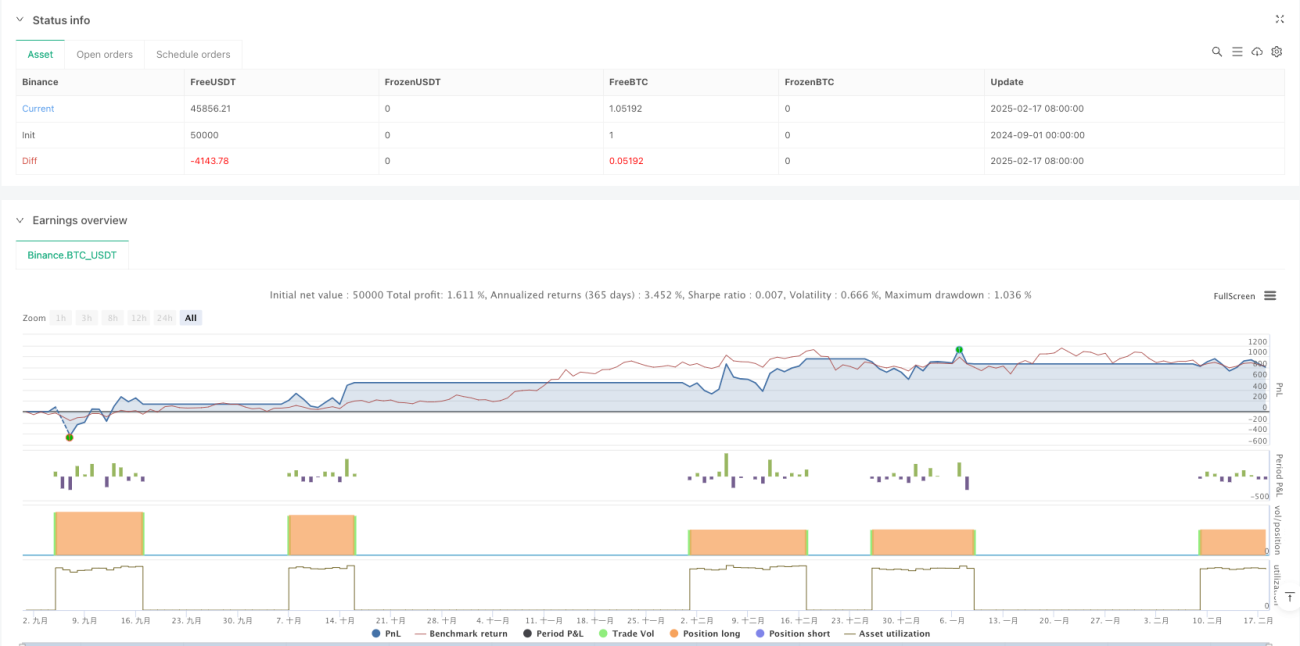The height and width of the screenshot is (646, 1300).
Task: Toggle the PnL series in the legend
Action: pyautogui.click(x=388, y=633)
